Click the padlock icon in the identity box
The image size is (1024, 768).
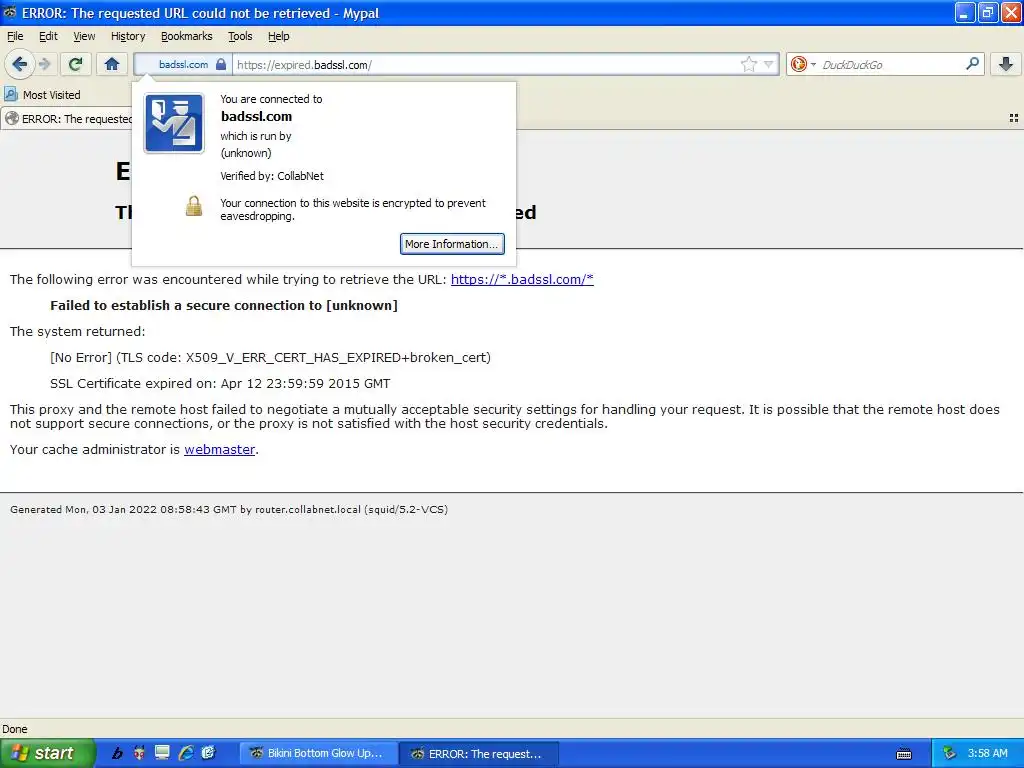click(x=221, y=64)
